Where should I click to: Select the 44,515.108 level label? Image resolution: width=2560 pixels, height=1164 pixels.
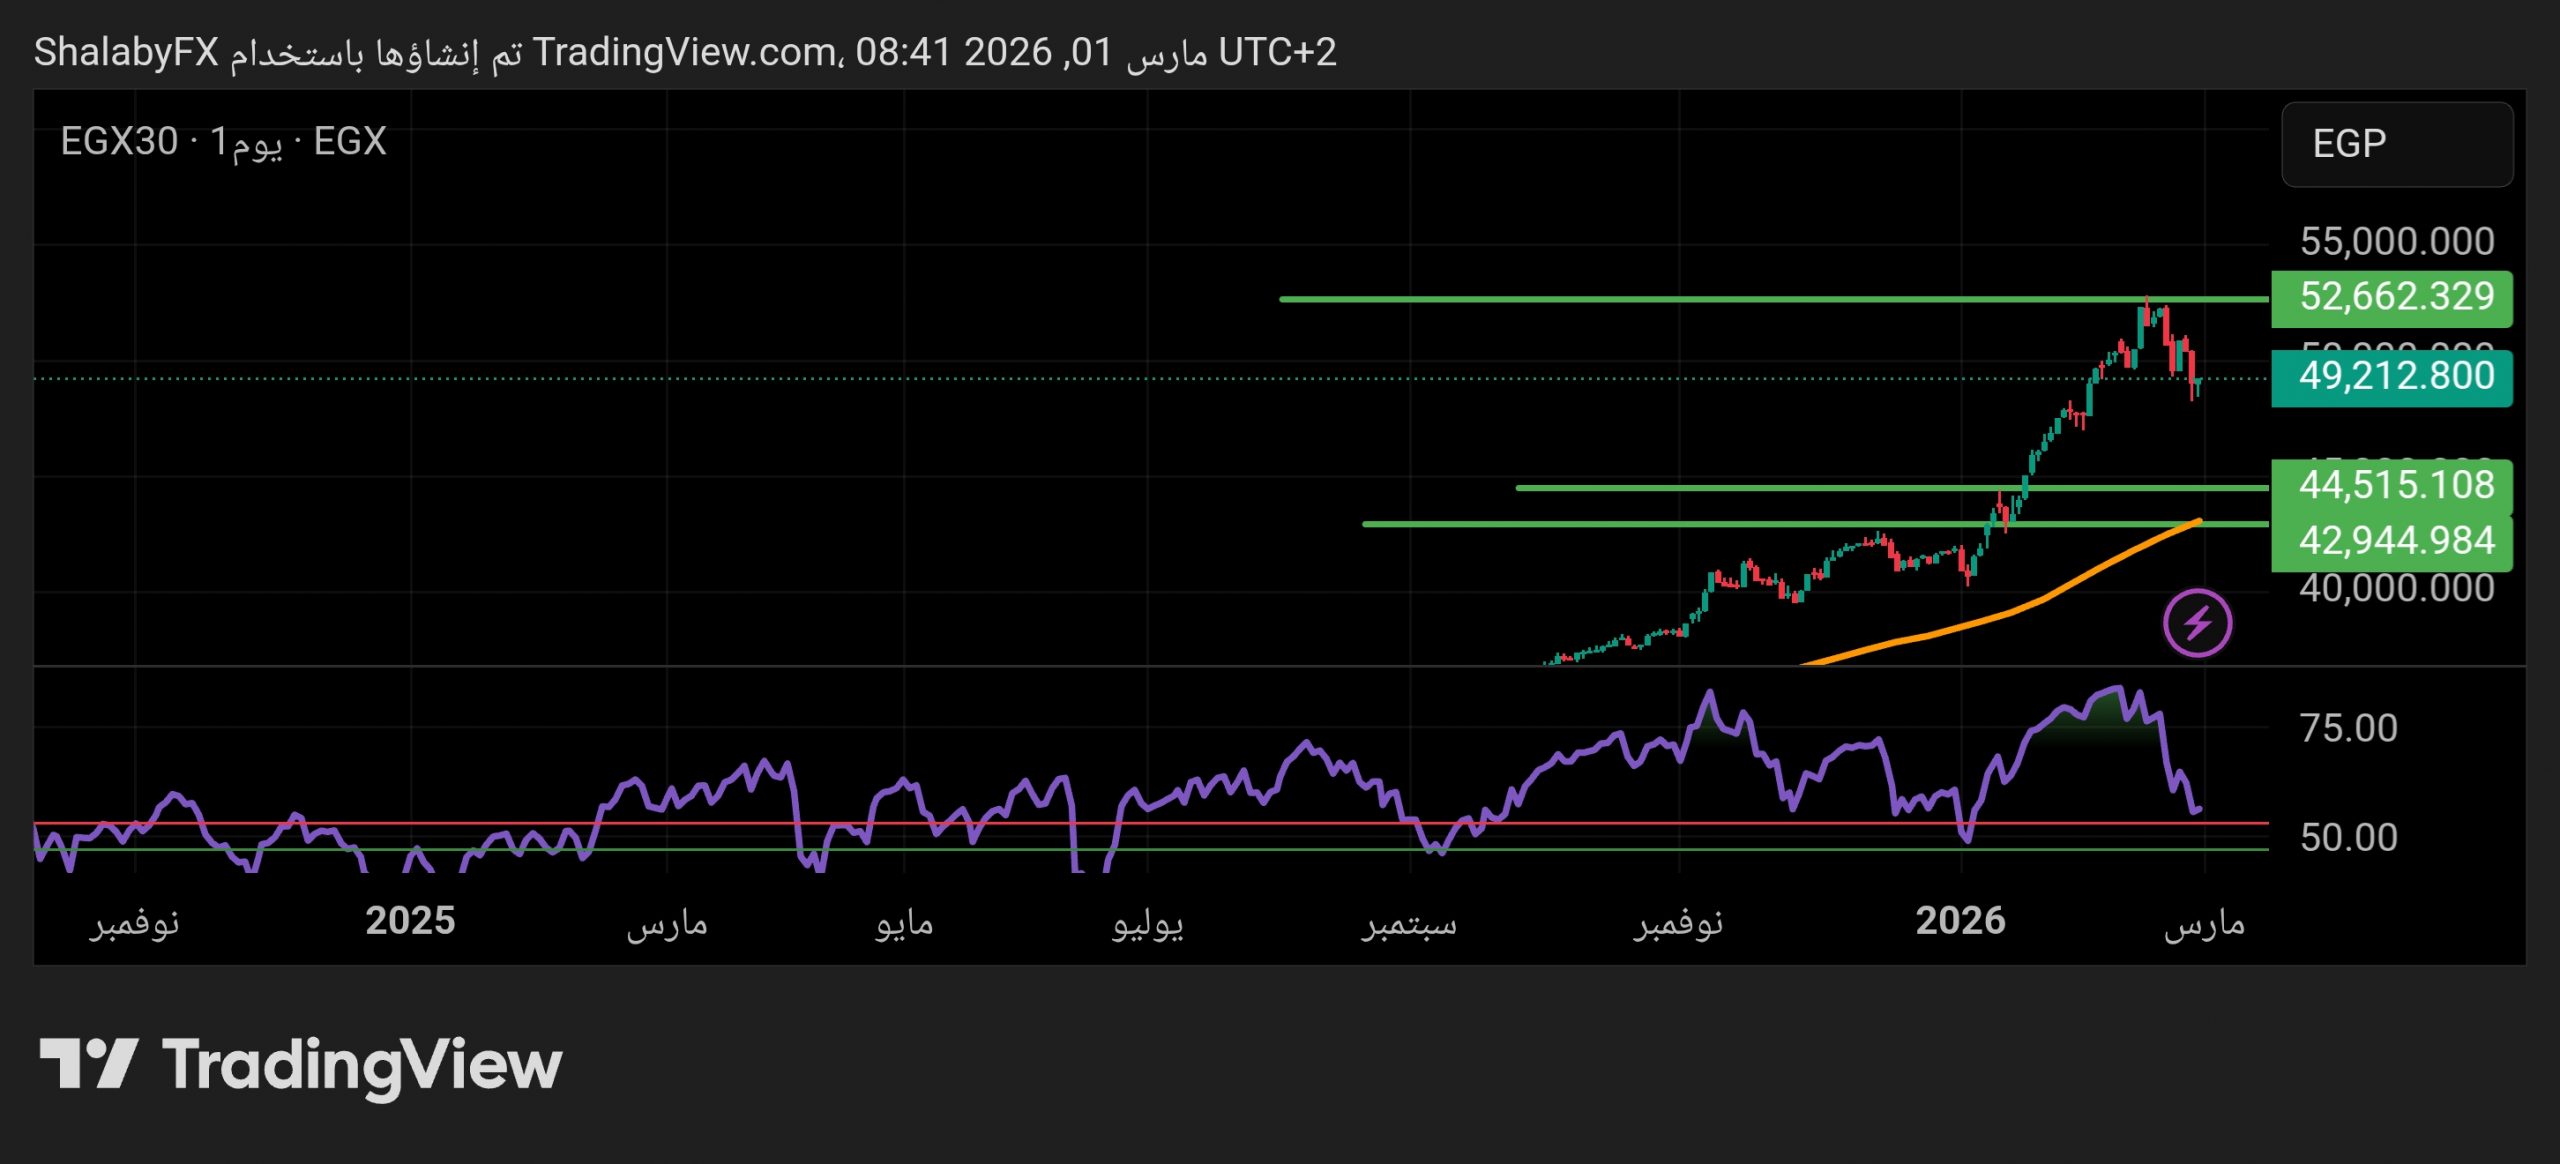coord(2391,486)
